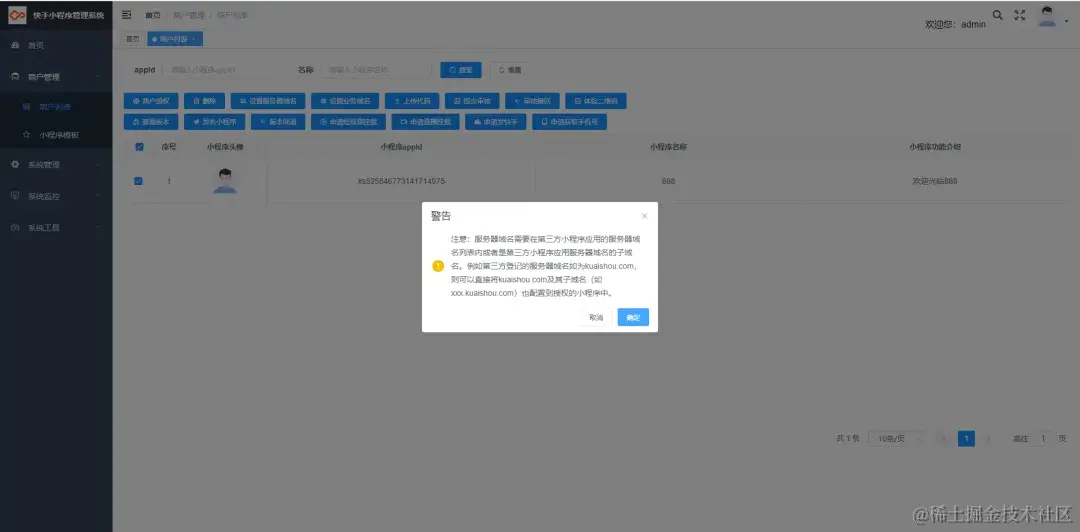Screen dimensions: 1080x532
Task: Expand the 系统管理 sidebar menu
Action: 56,165
